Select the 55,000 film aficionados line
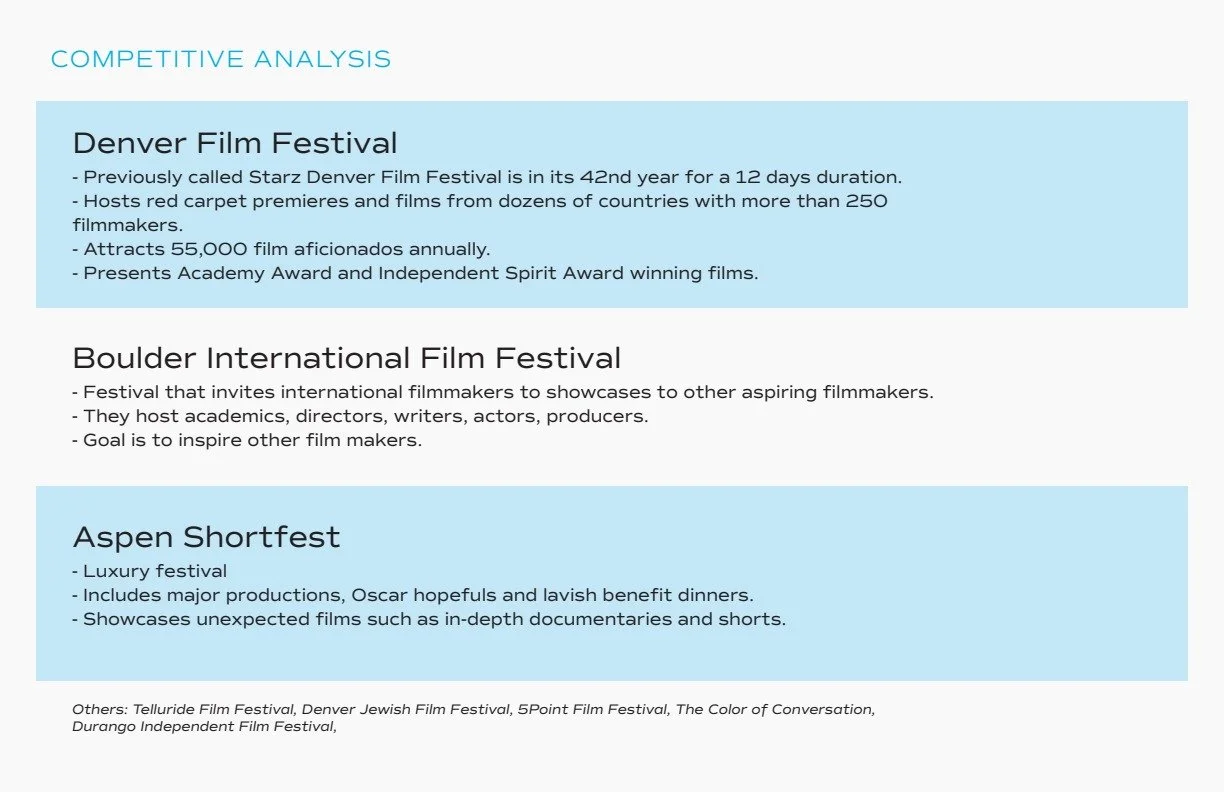 pyautogui.click(x=281, y=249)
